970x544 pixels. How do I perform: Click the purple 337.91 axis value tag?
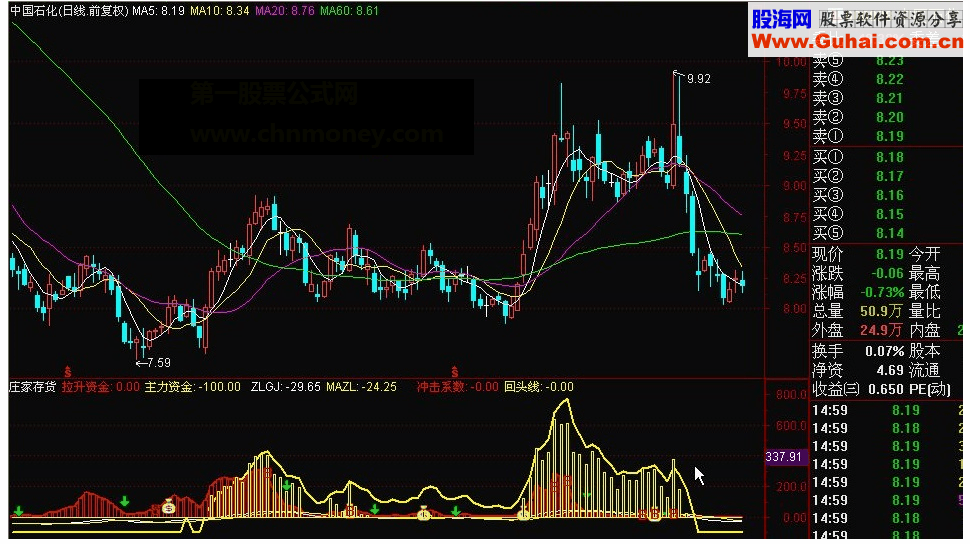pyautogui.click(x=786, y=457)
